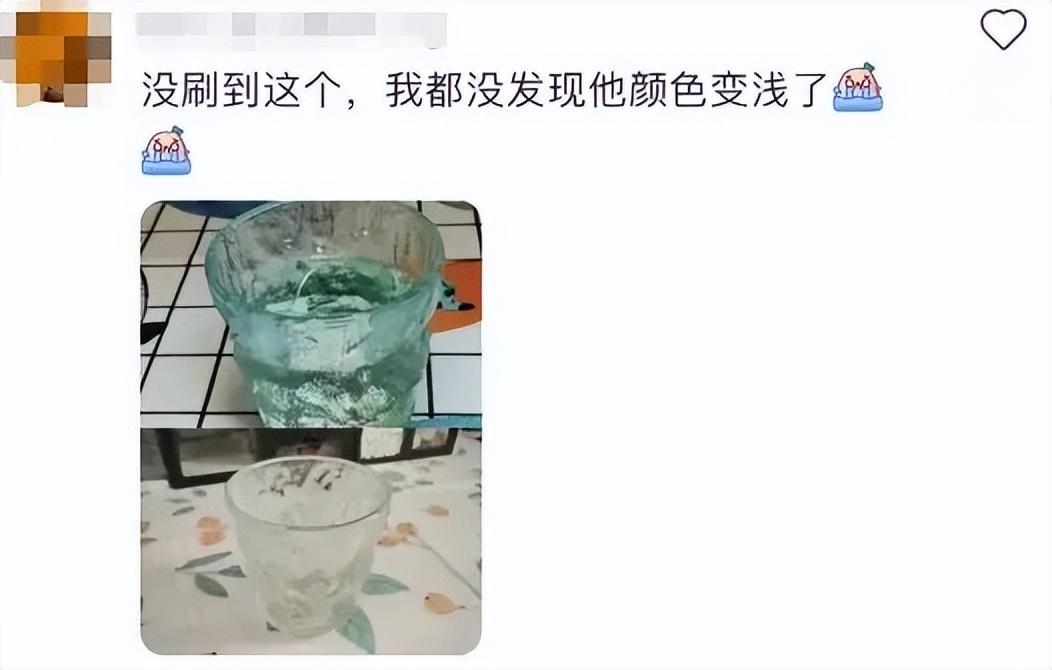This screenshot has width=1052, height=670.
Task: Click the word 颜色 in the comment
Action: [x=667, y=89]
